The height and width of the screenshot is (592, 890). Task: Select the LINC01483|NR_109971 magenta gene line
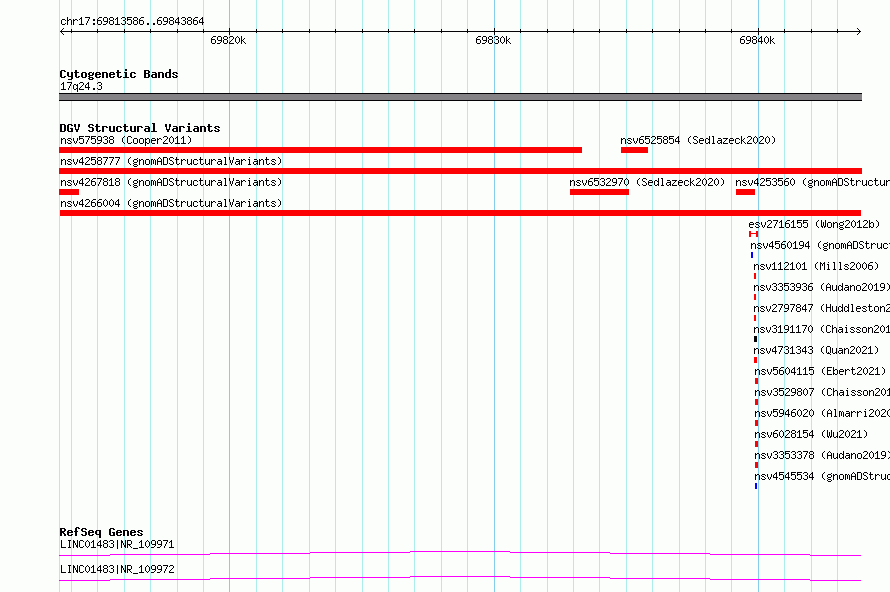460,553
